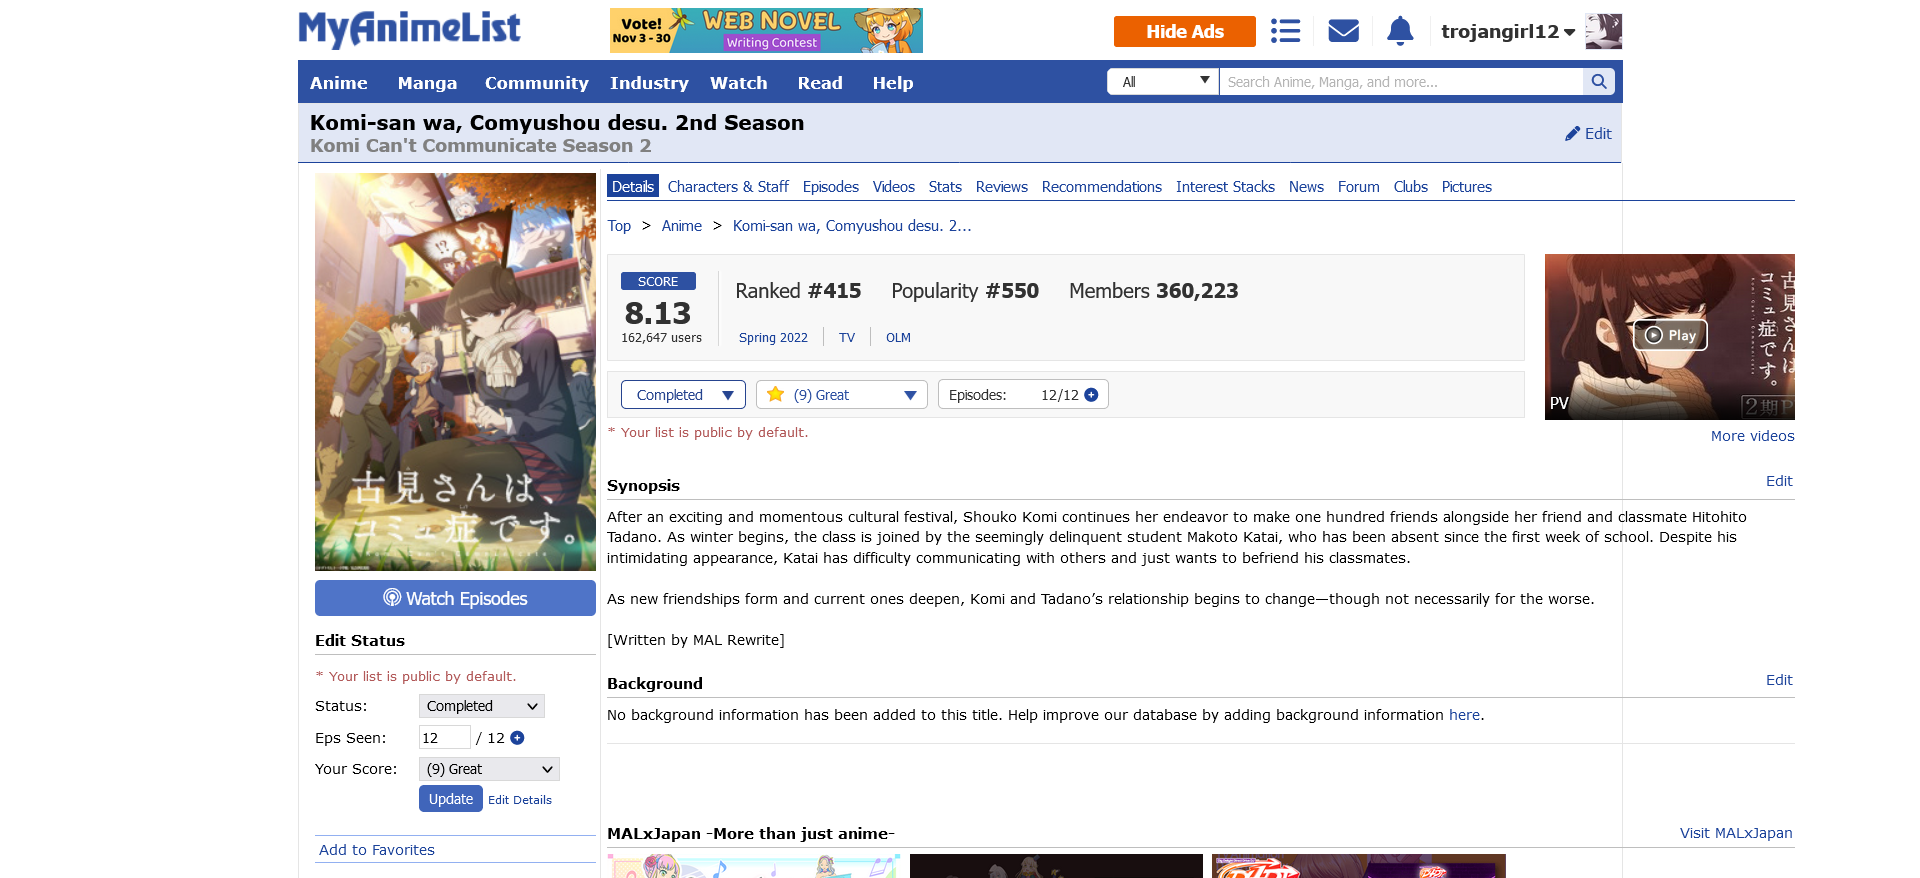The width and height of the screenshot is (1920, 878).
Task: Click Top breadcrumb link
Action: [x=619, y=226]
